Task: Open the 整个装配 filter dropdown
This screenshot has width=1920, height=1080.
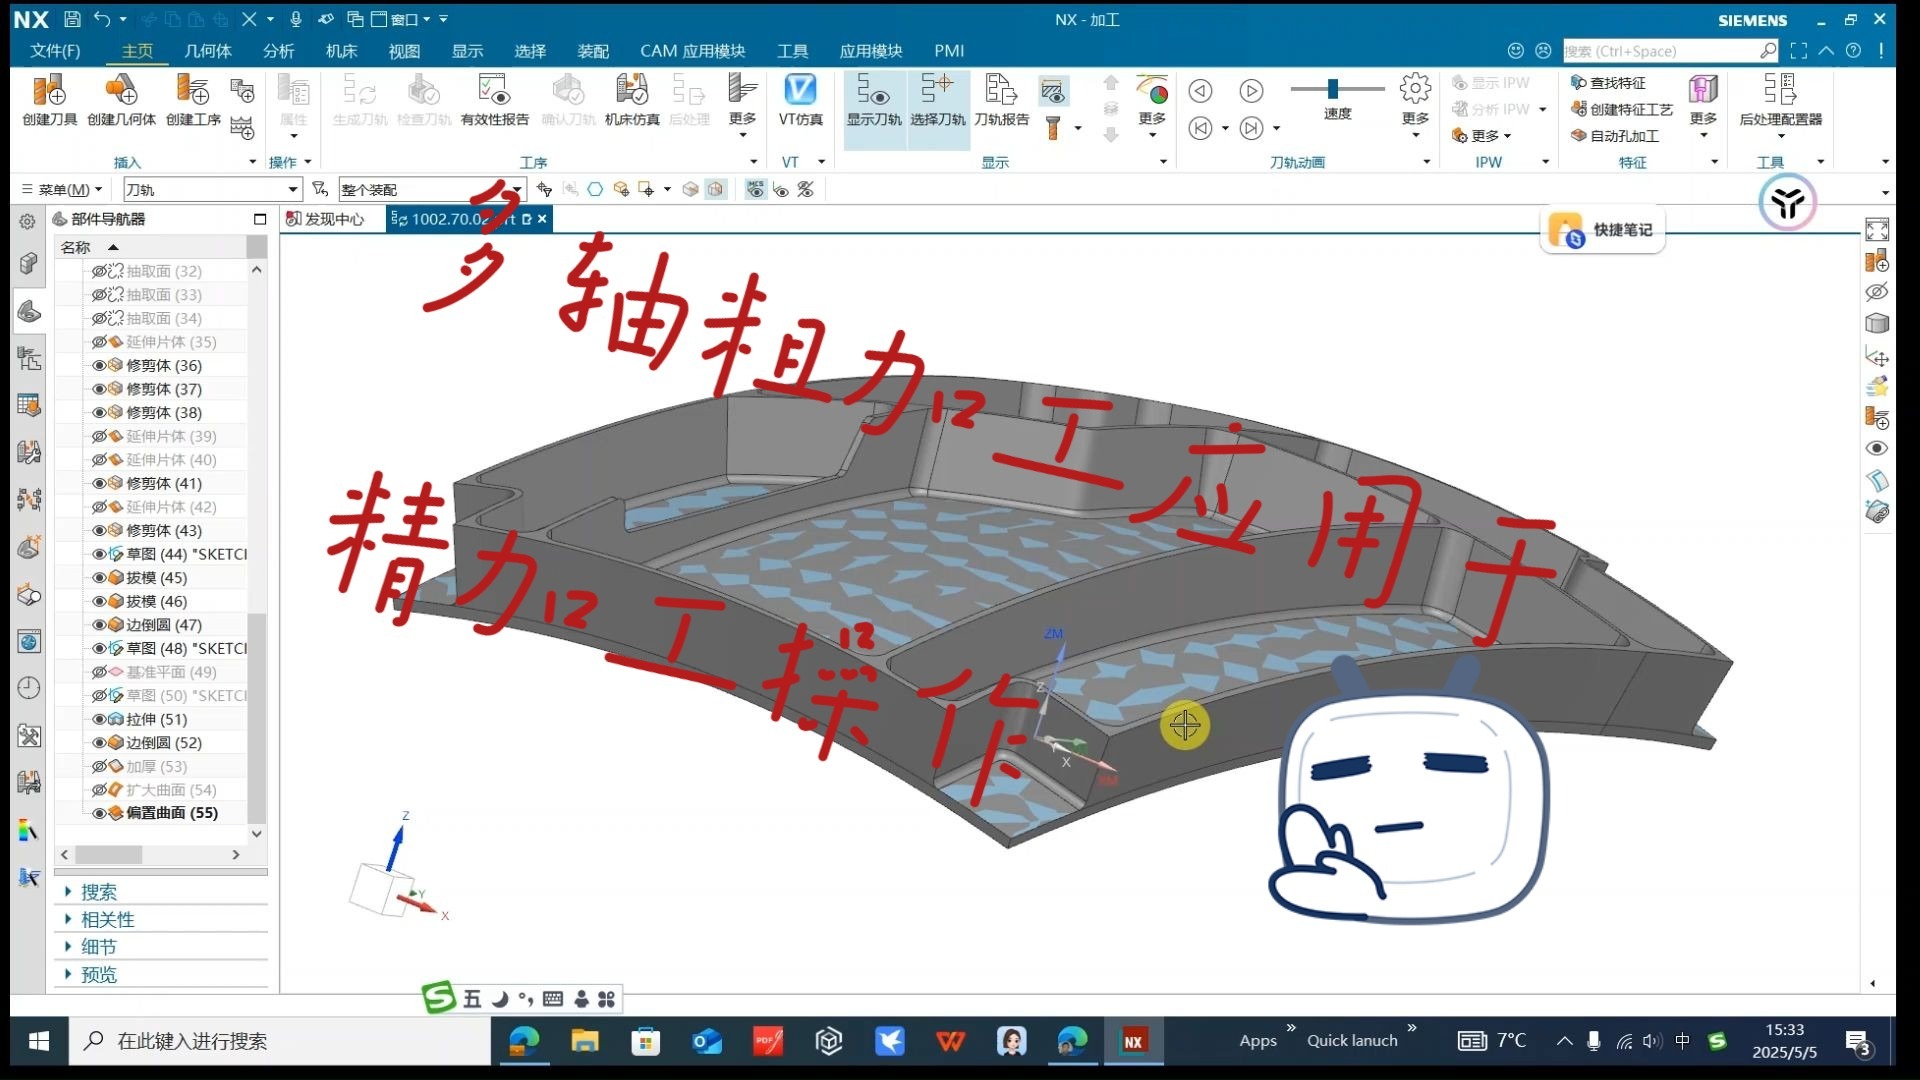Action: pos(515,189)
